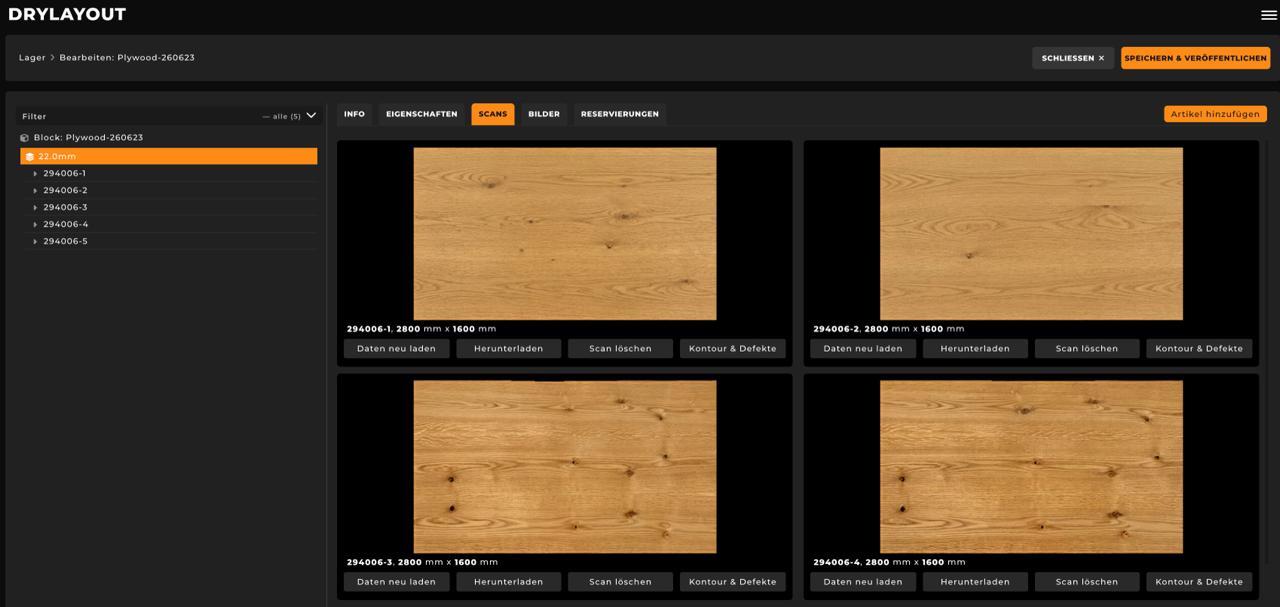The width and height of the screenshot is (1280, 607).
Task: Open Kontour & Defekte for 294006-1
Action: (733, 349)
